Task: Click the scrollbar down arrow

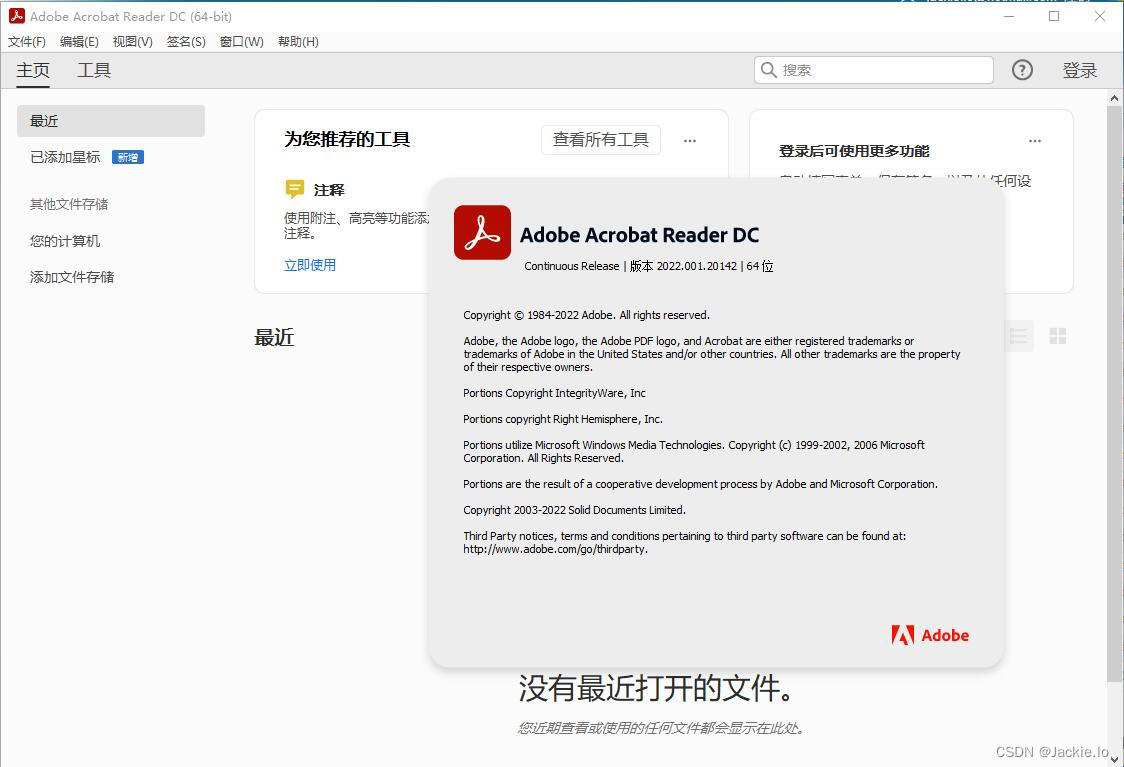Action: tap(1115, 759)
